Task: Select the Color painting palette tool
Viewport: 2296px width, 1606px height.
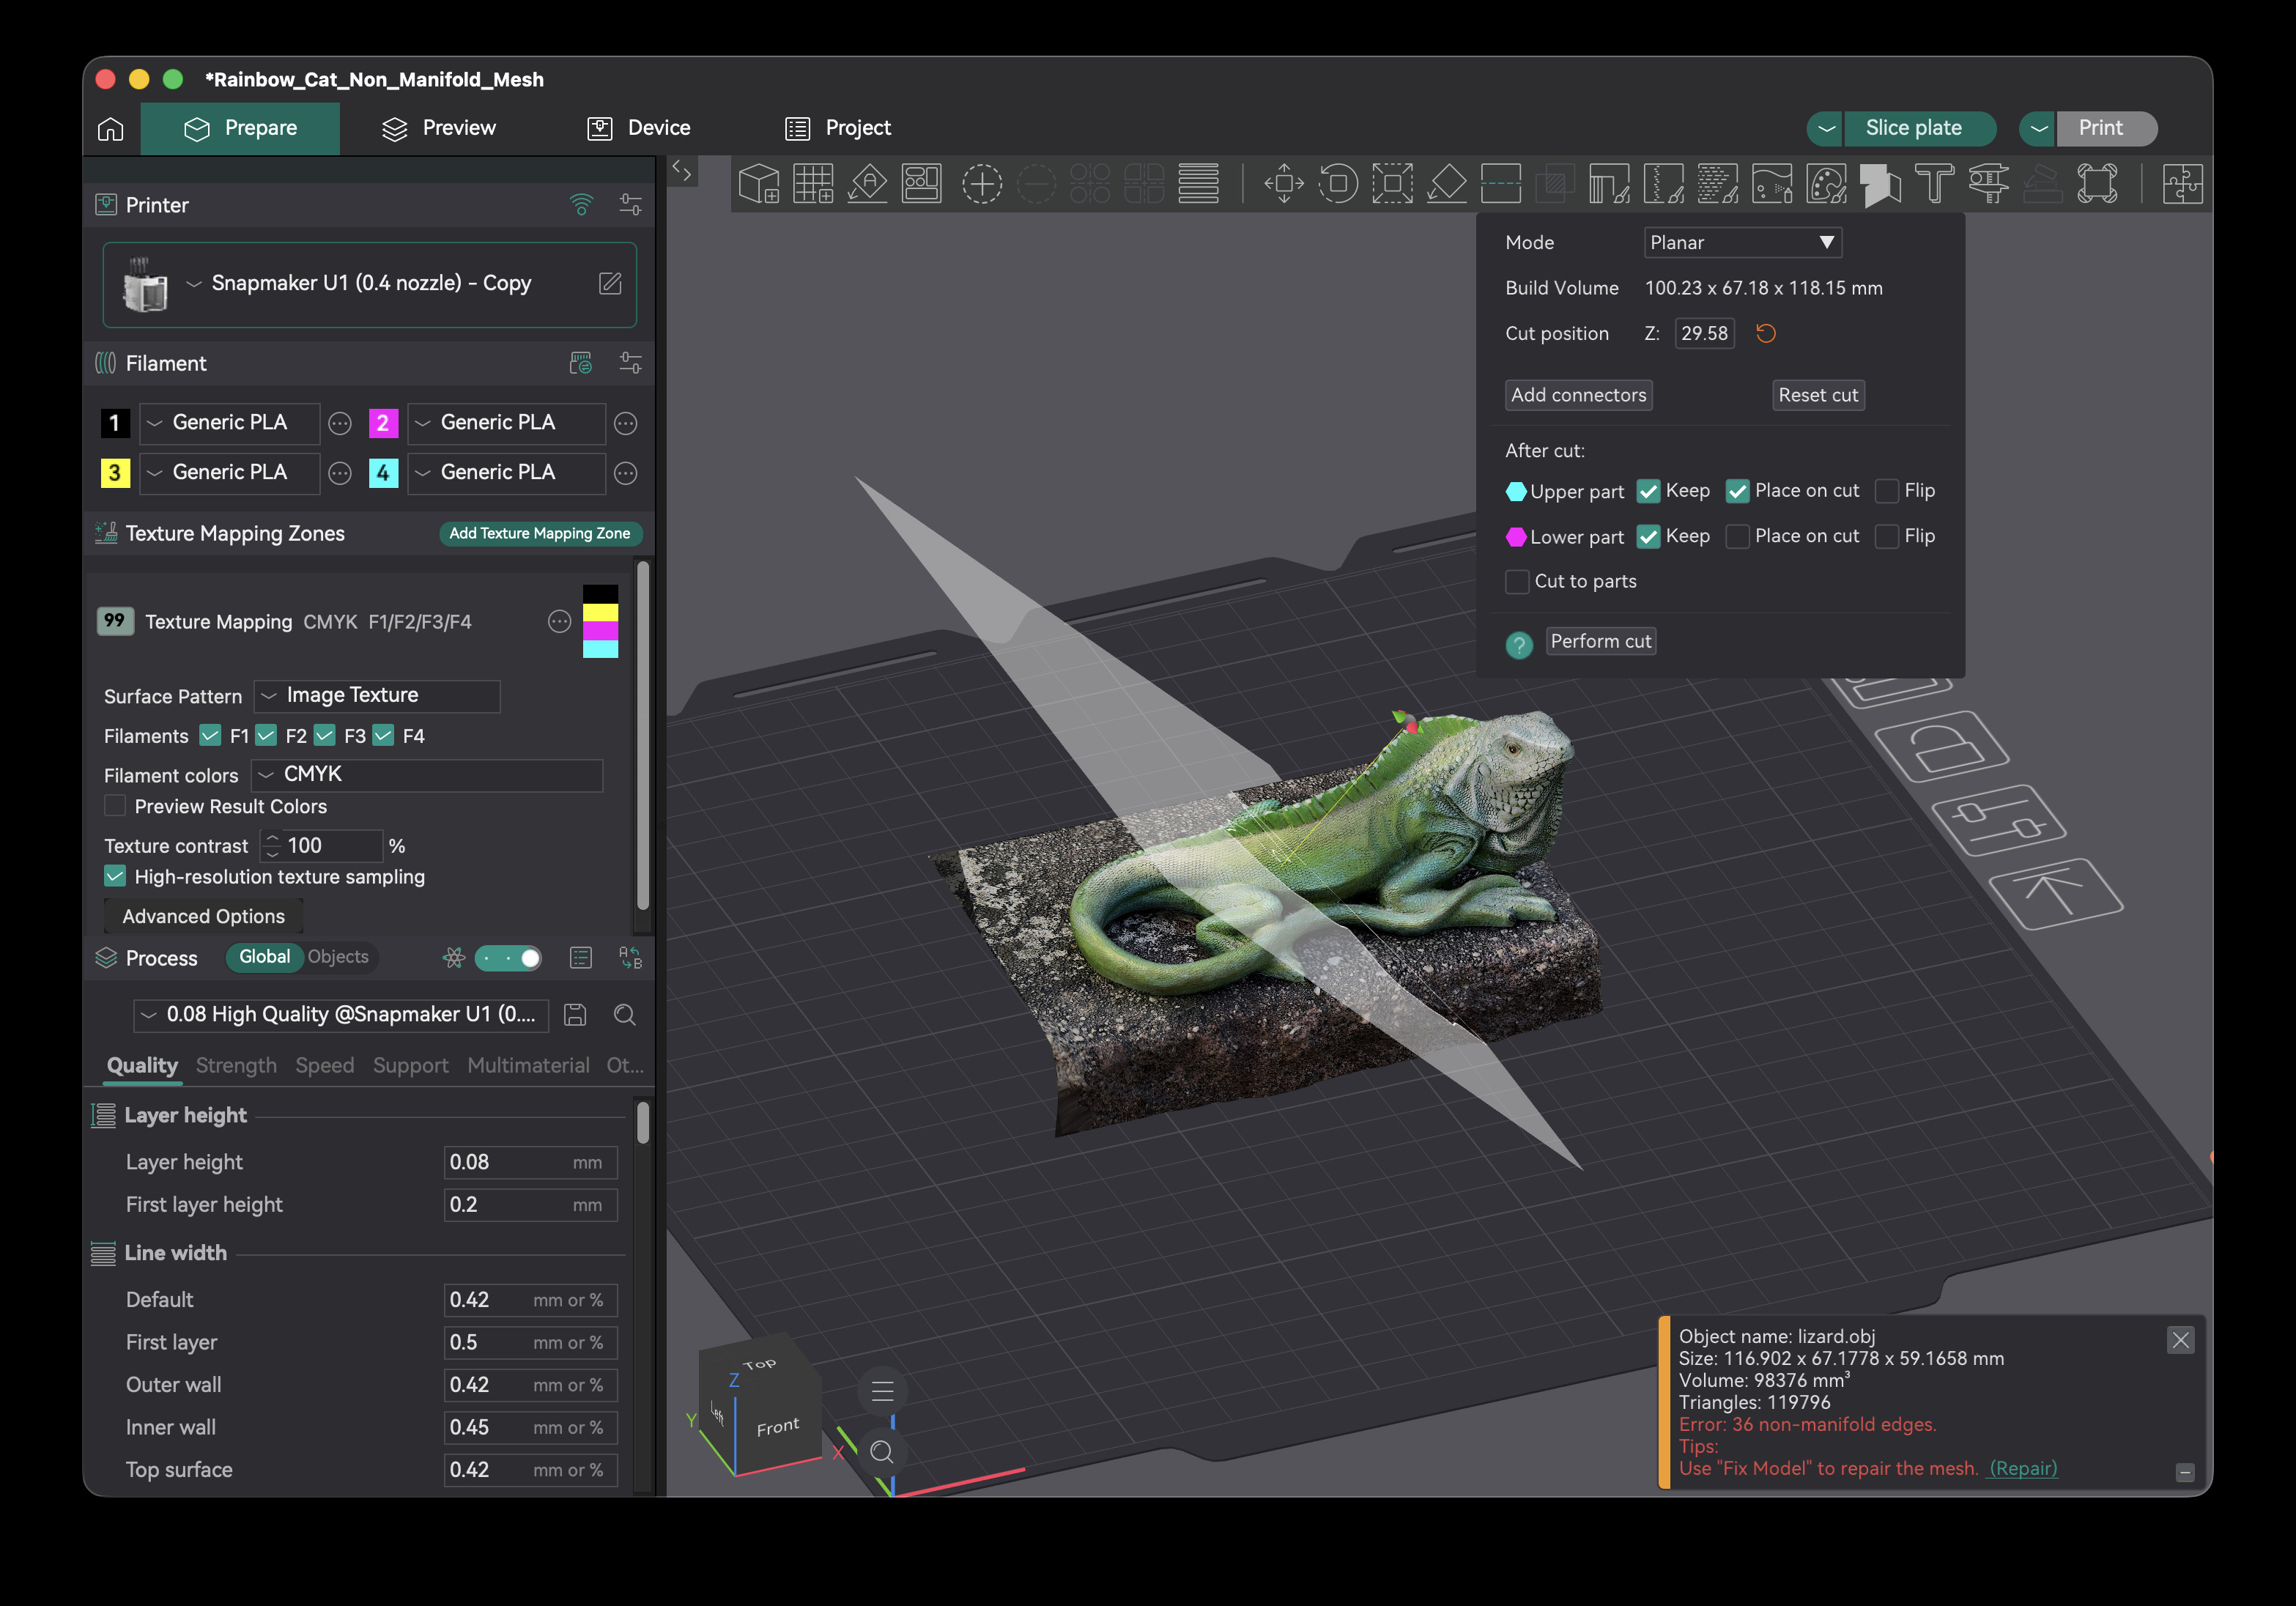Action: [x=1826, y=184]
